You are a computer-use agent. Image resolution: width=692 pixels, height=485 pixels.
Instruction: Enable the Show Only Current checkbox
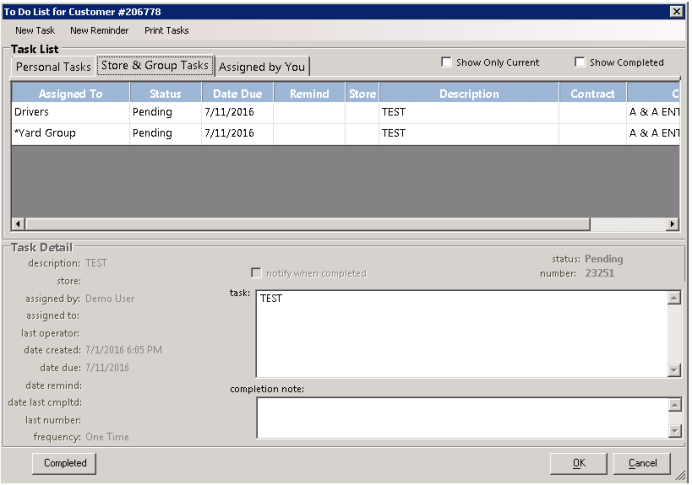click(447, 62)
